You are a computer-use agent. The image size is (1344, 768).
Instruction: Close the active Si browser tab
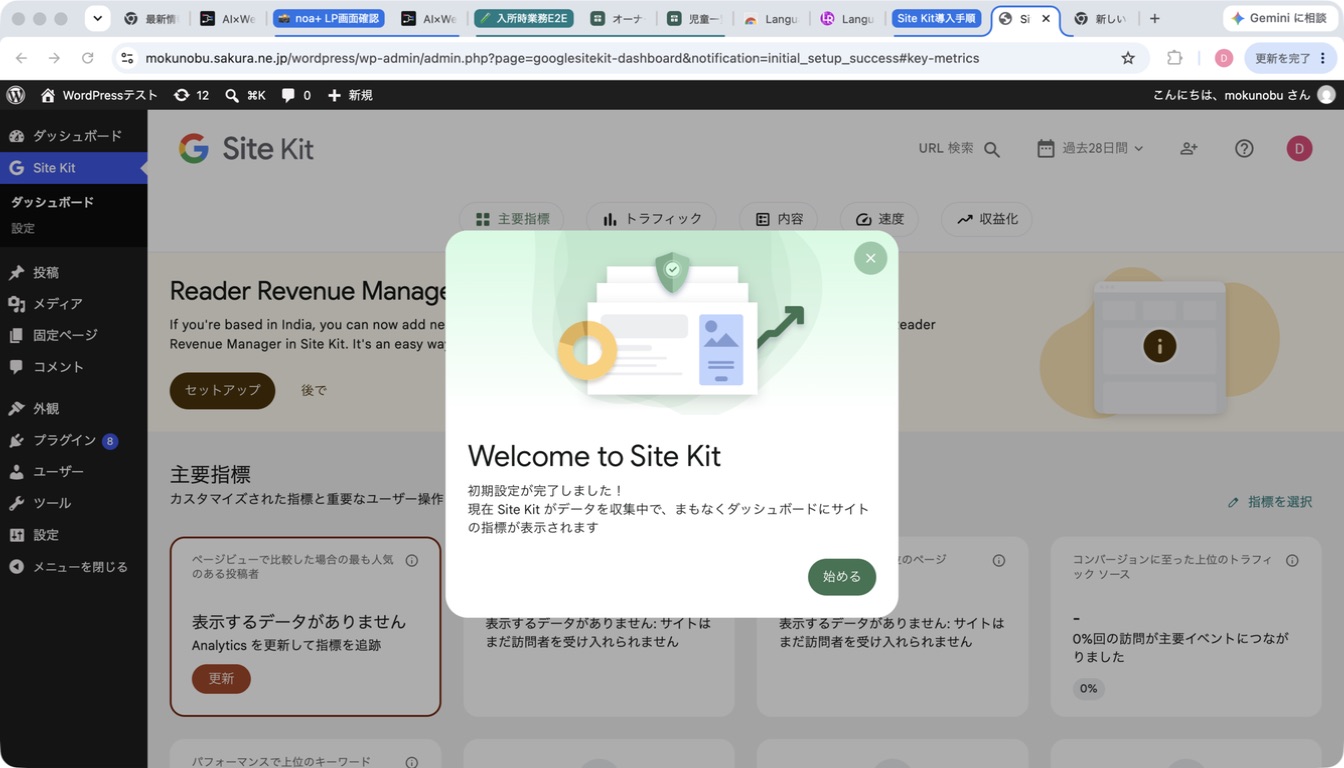1046,19
